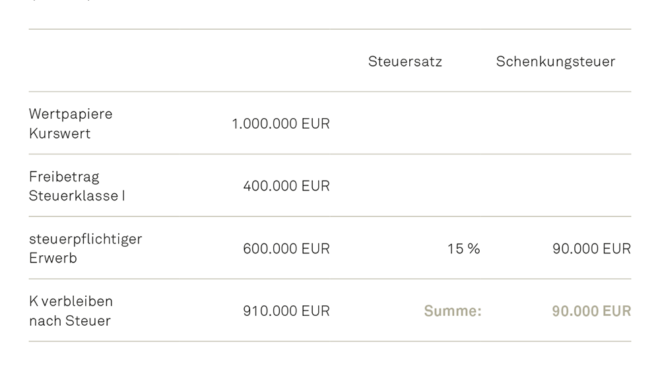Click the Steuersatz column header
The image size is (660, 370).
click(x=405, y=61)
